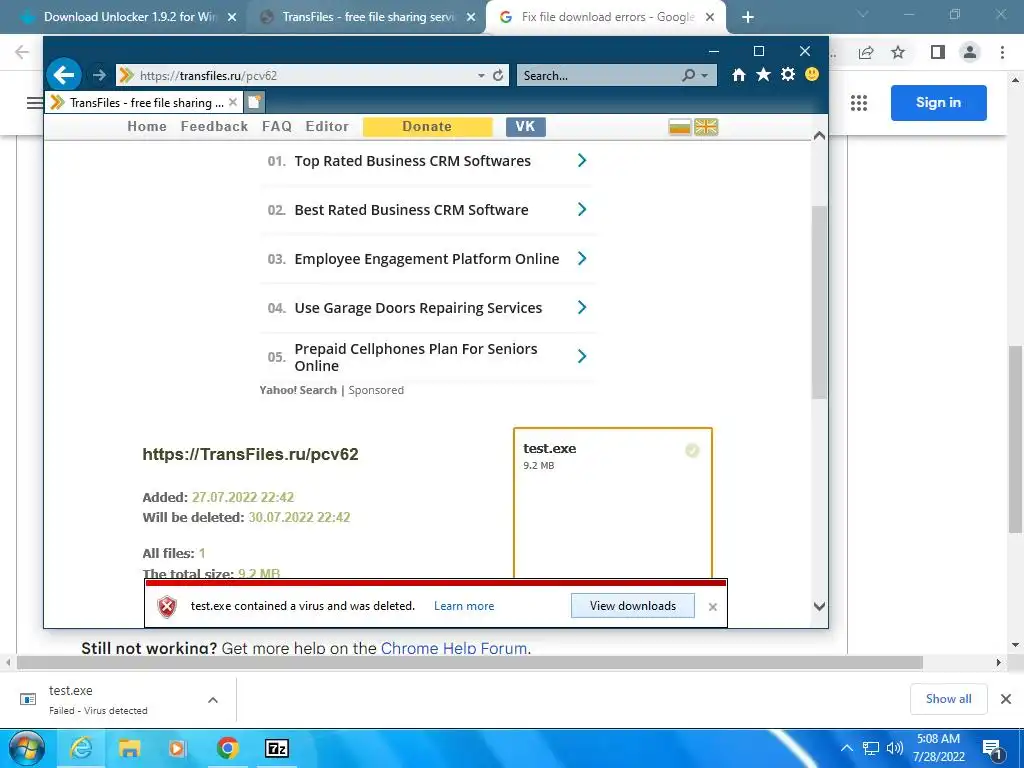
Task: Open a new Chrome tab
Action: tap(748, 18)
